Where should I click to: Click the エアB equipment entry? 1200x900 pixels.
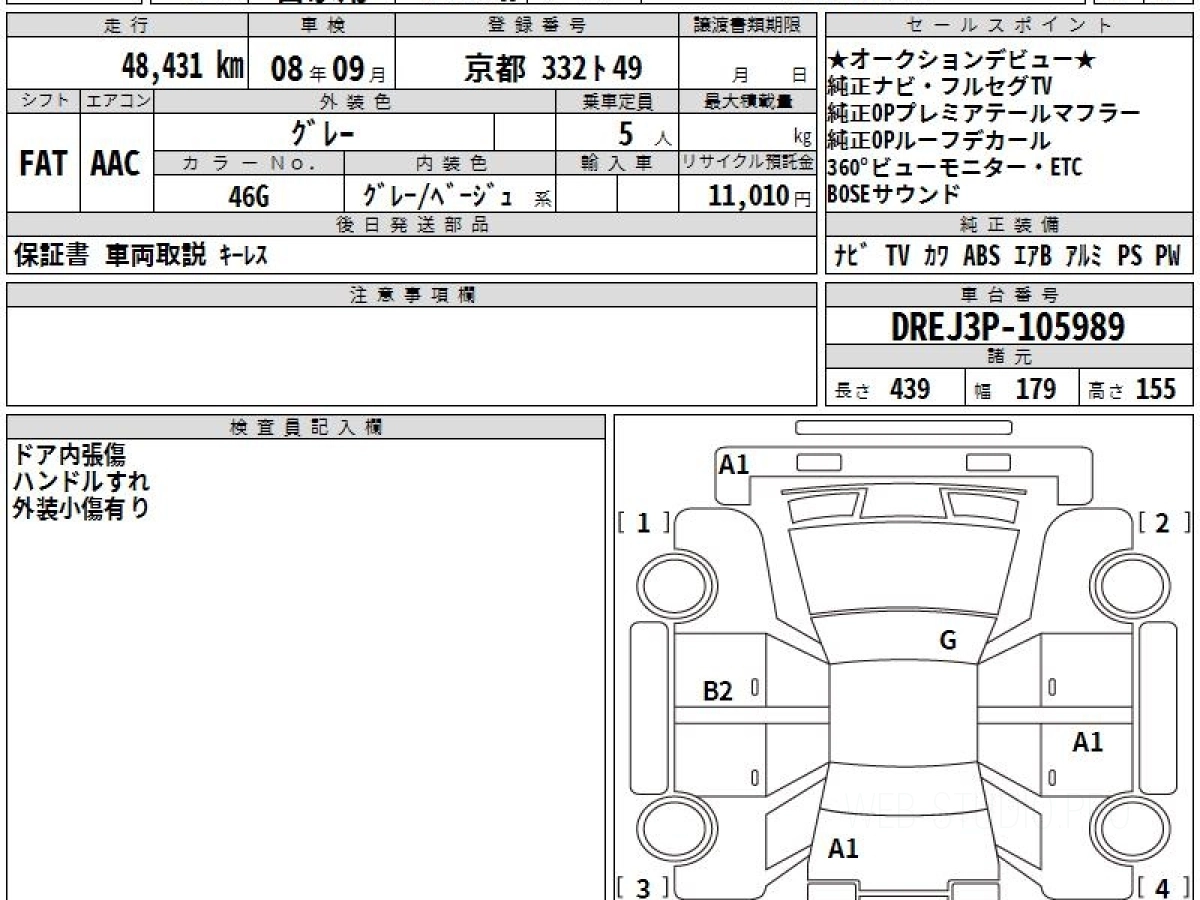(x=1032, y=256)
